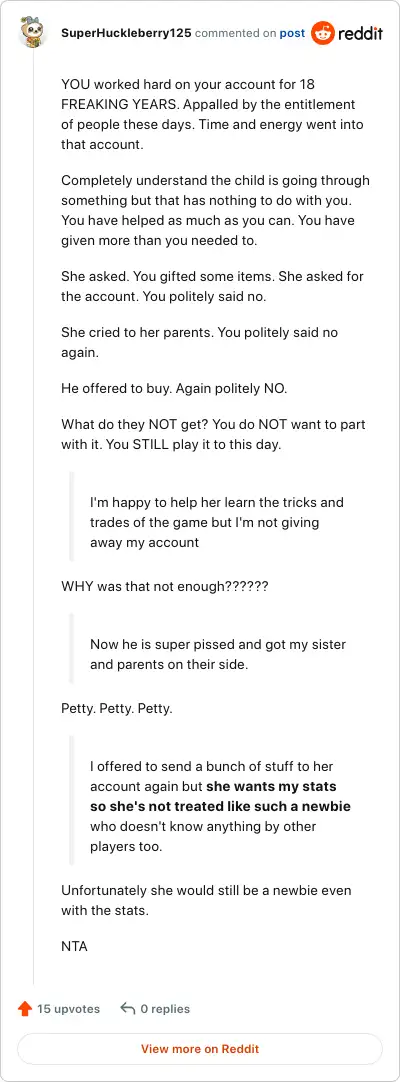
Task: Click the quote "Now he is super pissed"
Action: 218,655
